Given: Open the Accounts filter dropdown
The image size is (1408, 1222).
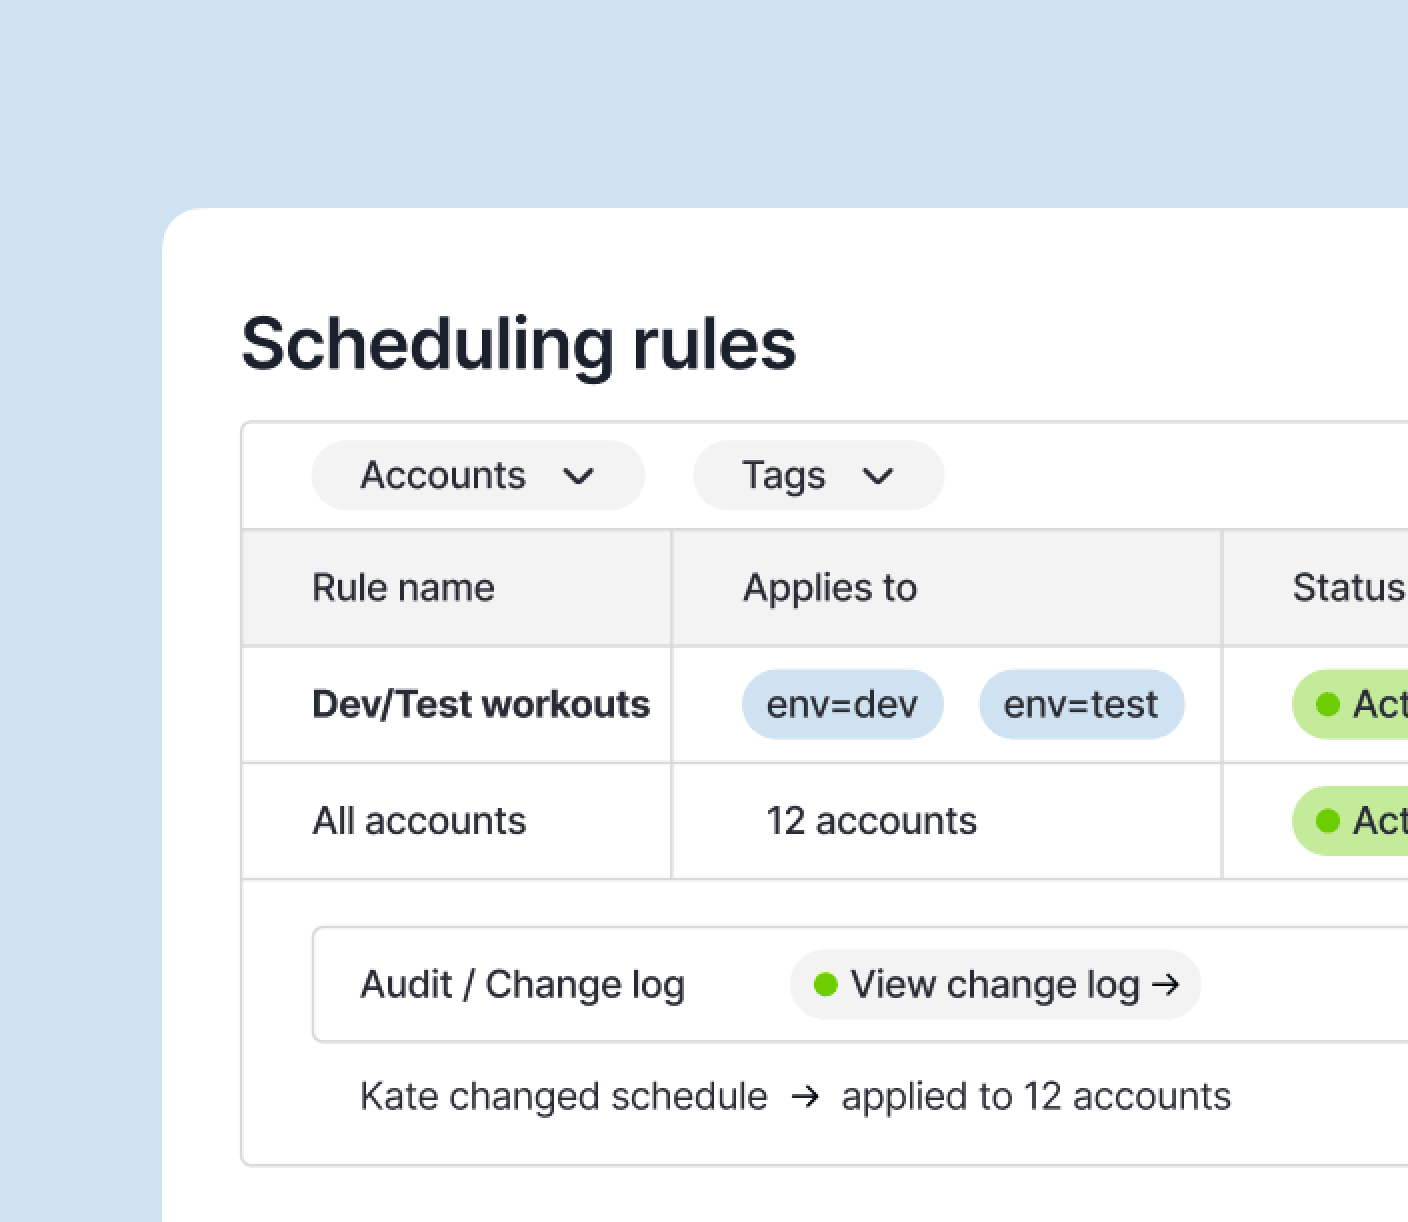Looking at the screenshot, I should coord(476,475).
